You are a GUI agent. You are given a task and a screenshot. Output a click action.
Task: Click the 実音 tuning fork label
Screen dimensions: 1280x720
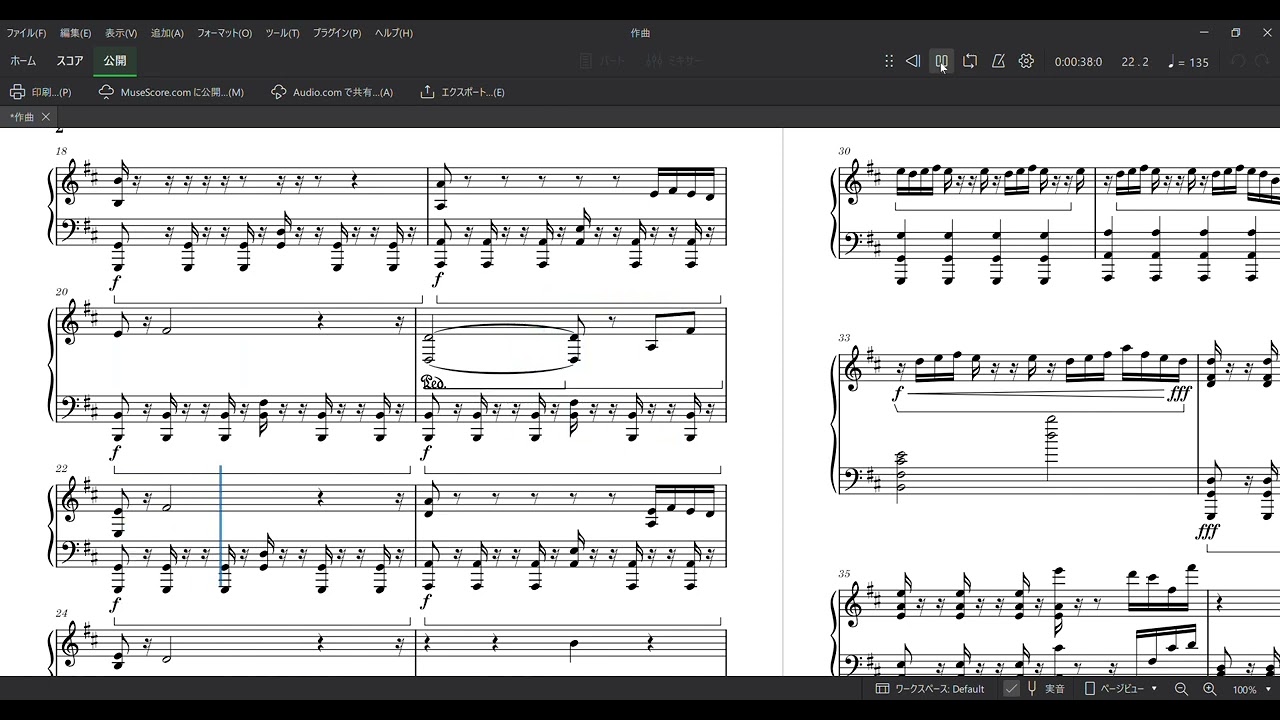[1047, 689]
